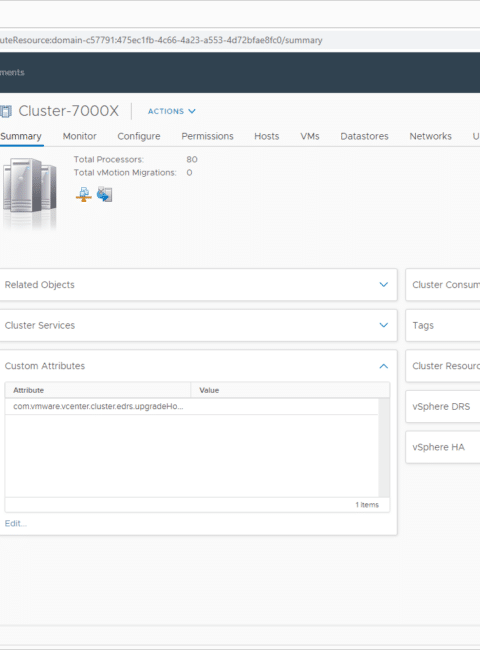Open the Datastores tab
This screenshot has width=480, height=650.
364,136
